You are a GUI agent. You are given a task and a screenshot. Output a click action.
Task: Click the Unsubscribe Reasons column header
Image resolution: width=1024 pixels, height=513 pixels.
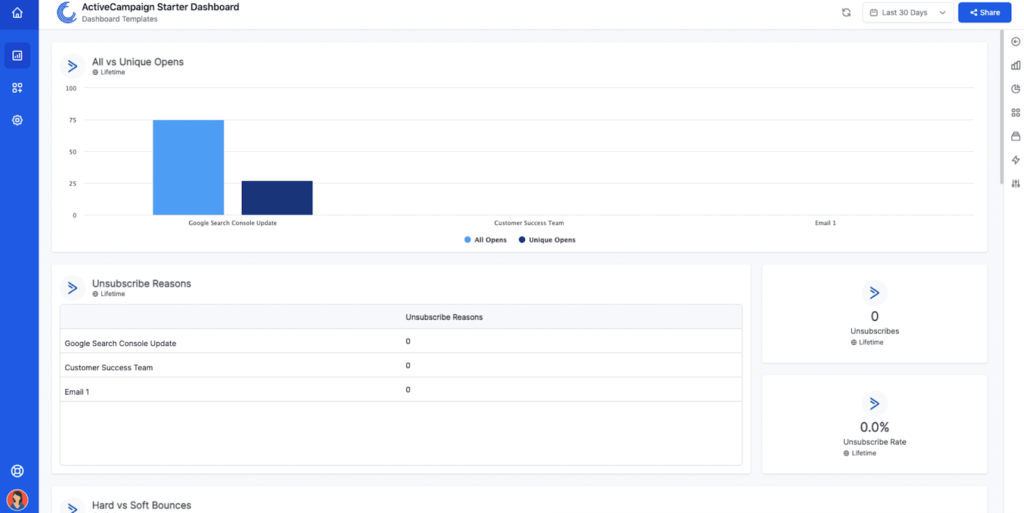point(444,317)
